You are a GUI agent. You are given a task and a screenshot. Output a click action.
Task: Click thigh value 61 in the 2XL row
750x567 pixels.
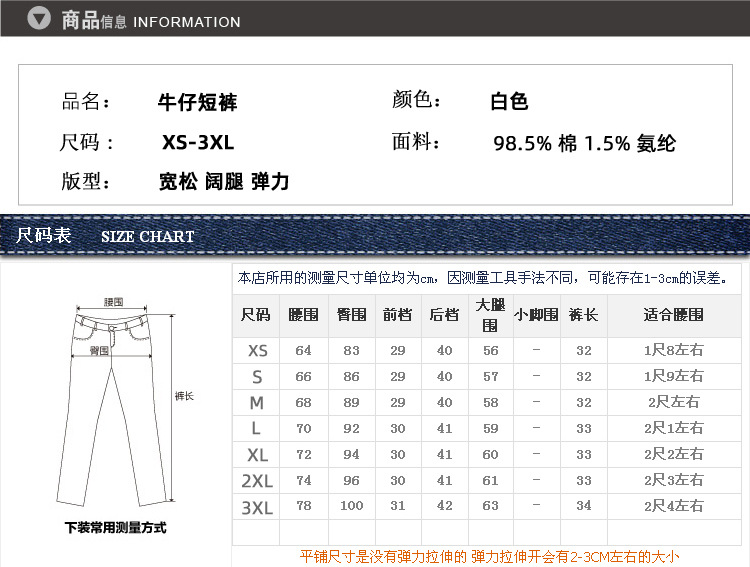tap(490, 480)
